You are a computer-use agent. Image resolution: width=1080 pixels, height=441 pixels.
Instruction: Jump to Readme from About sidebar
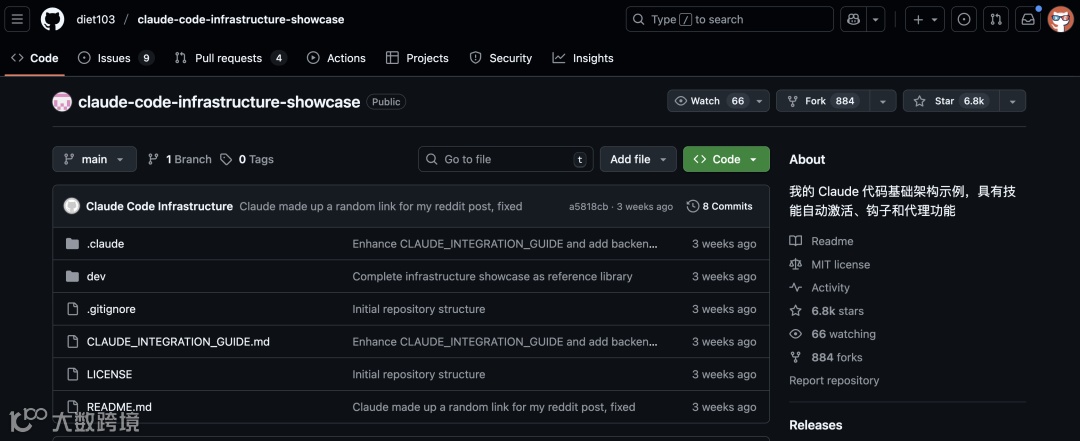tap(822, 241)
